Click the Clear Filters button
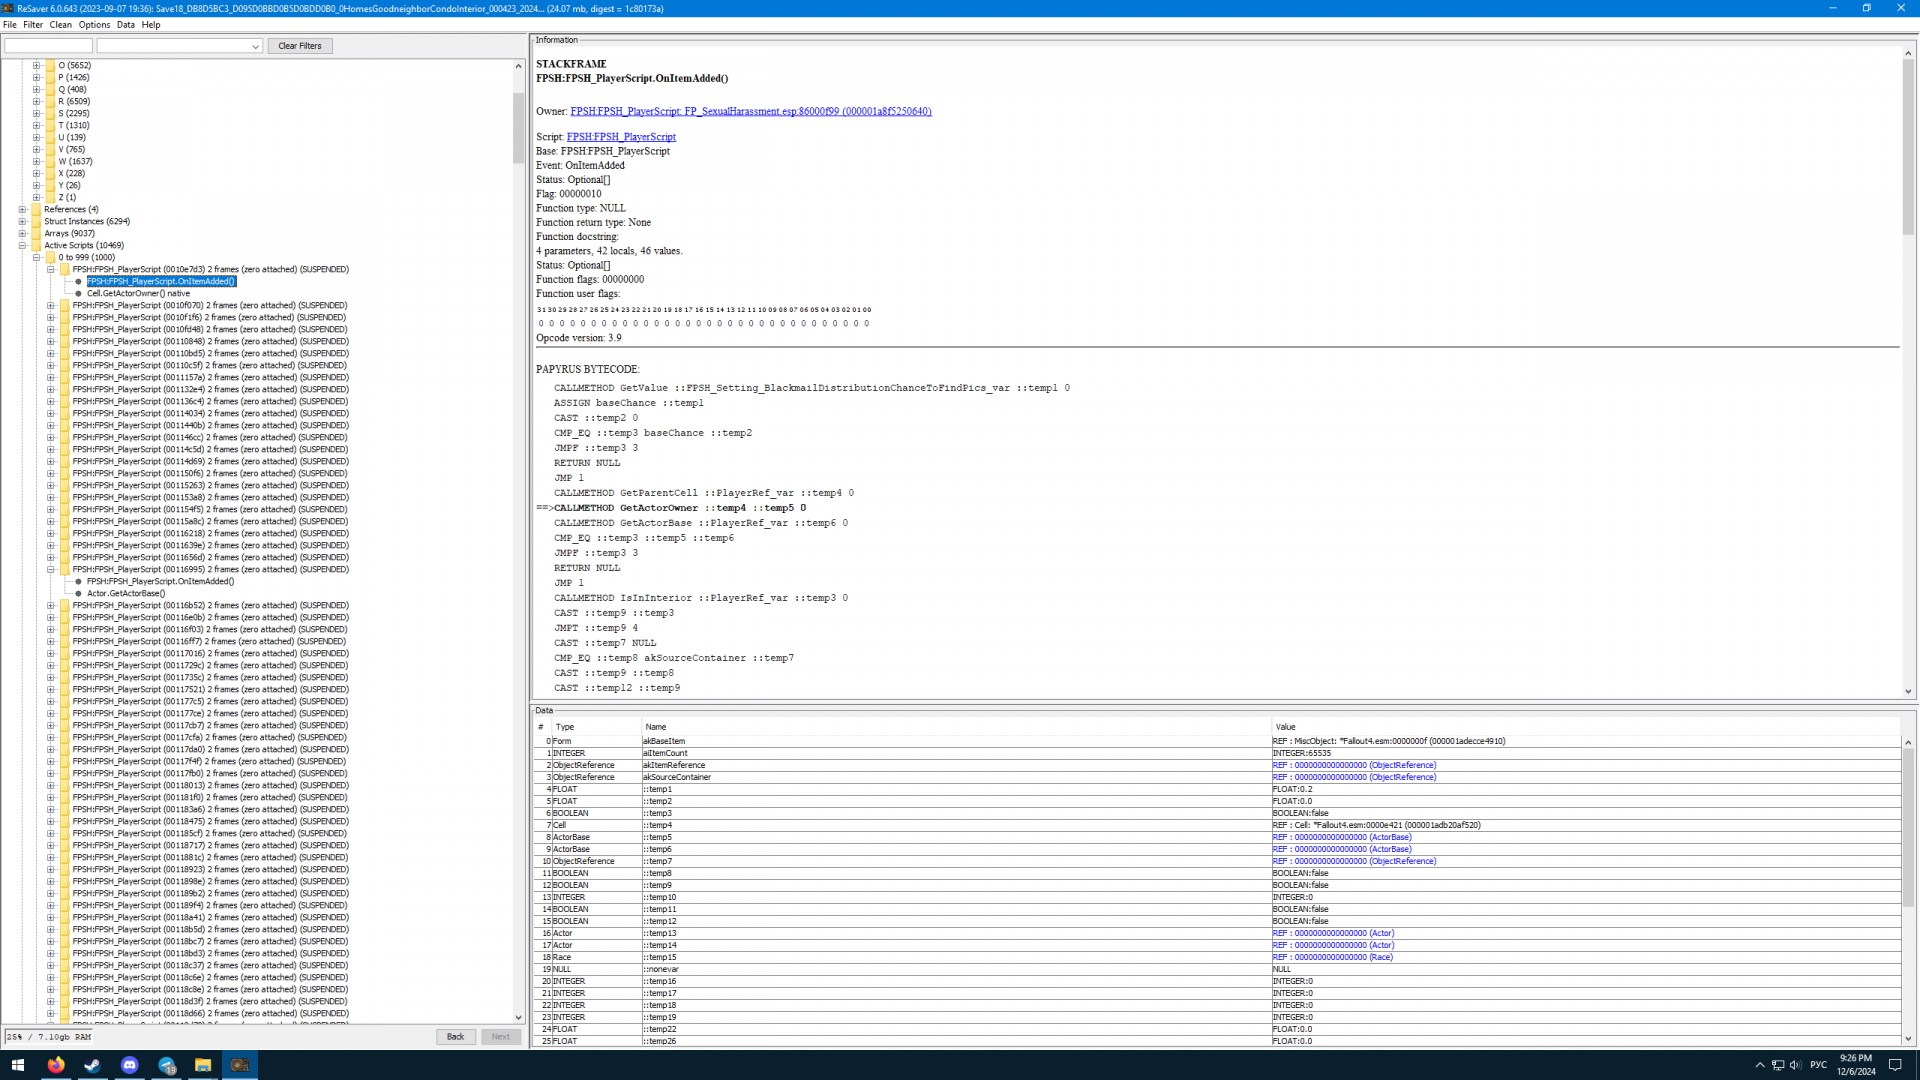 click(x=300, y=46)
